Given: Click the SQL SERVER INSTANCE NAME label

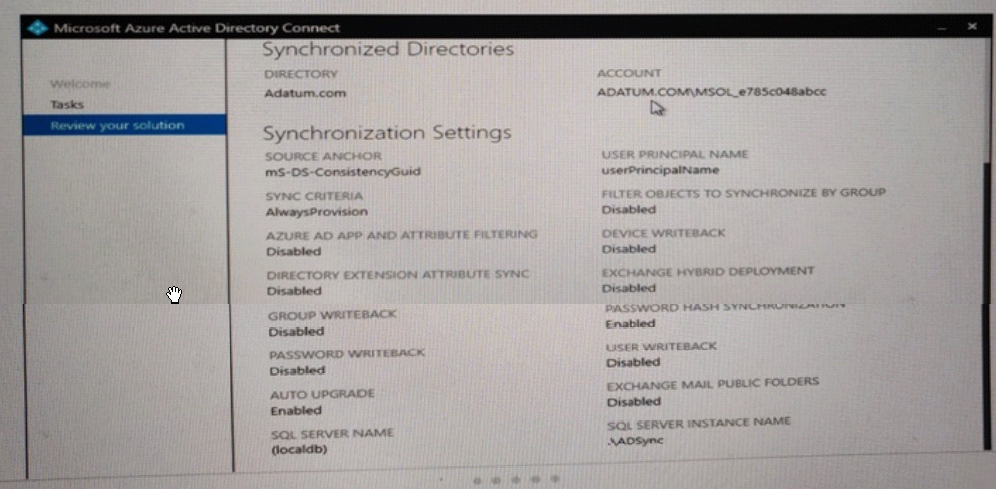Looking at the screenshot, I should coord(699,423).
